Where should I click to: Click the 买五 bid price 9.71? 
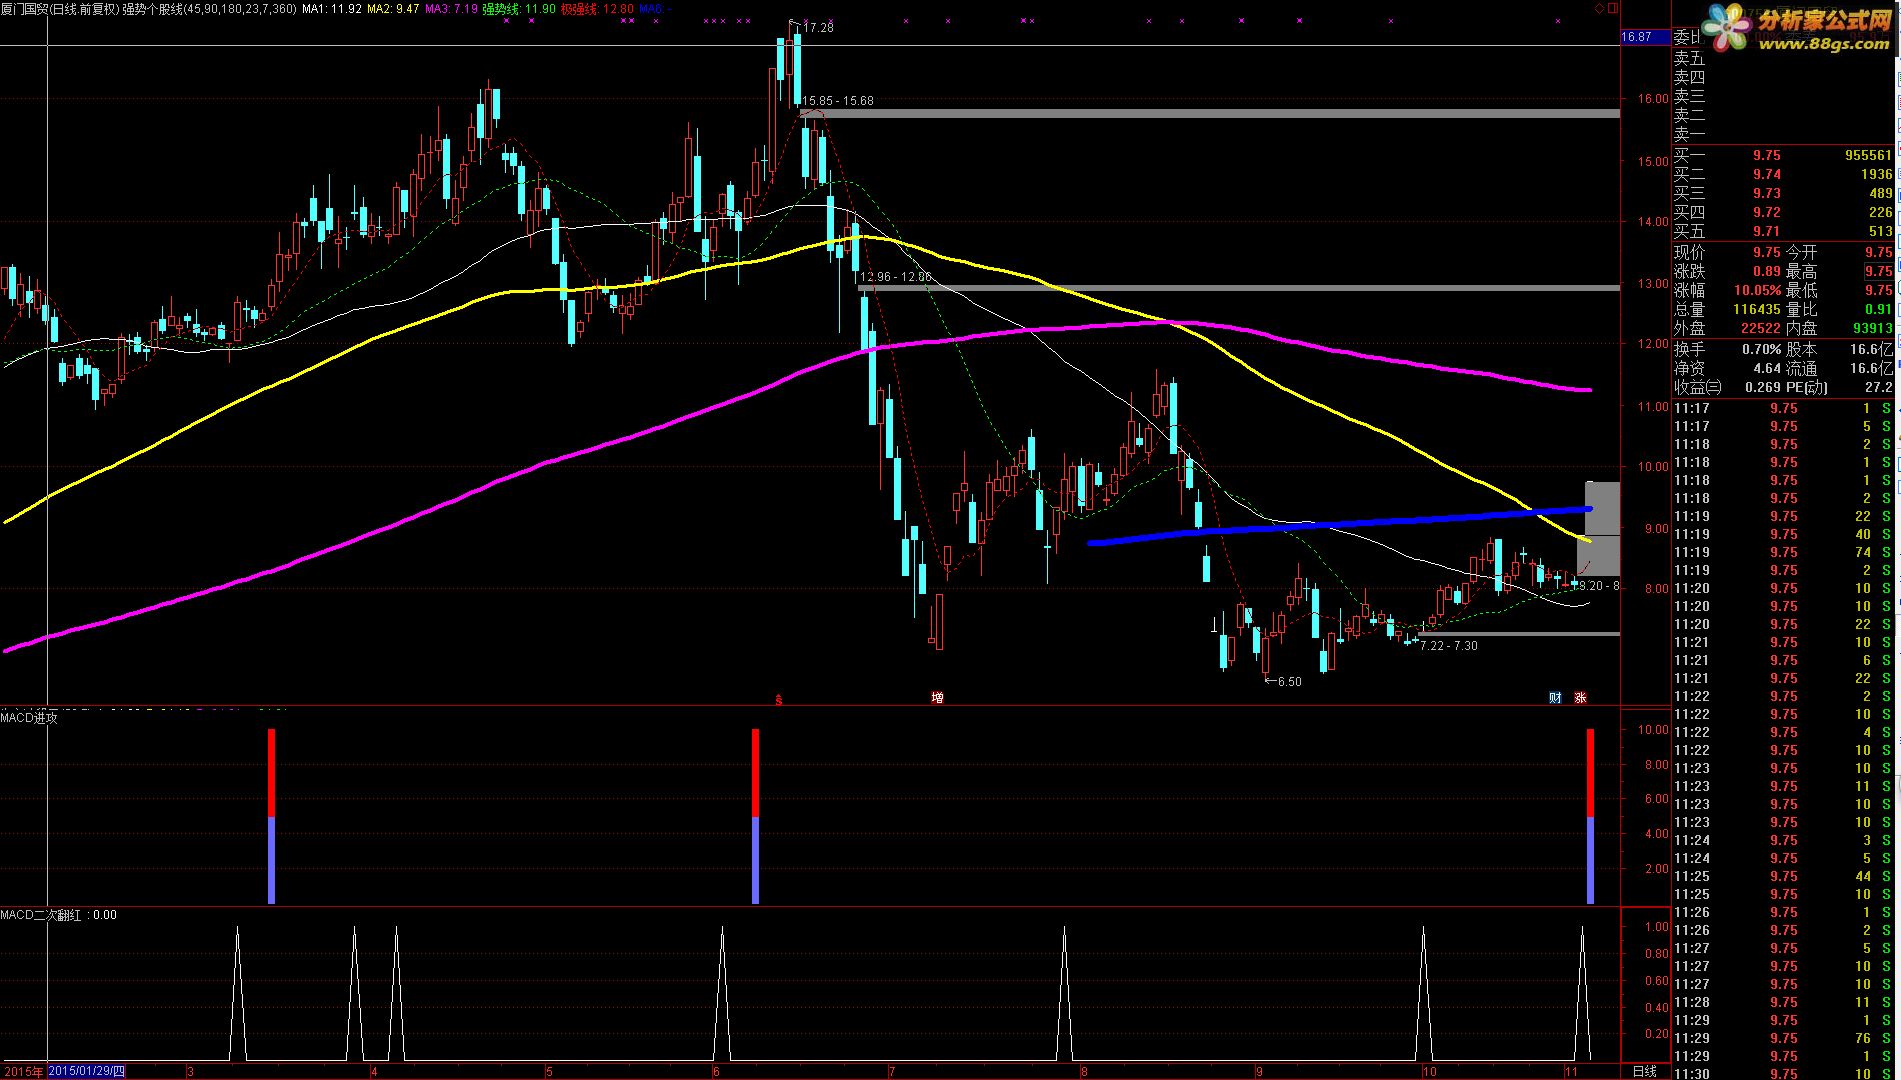pyautogui.click(x=1766, y=231)
